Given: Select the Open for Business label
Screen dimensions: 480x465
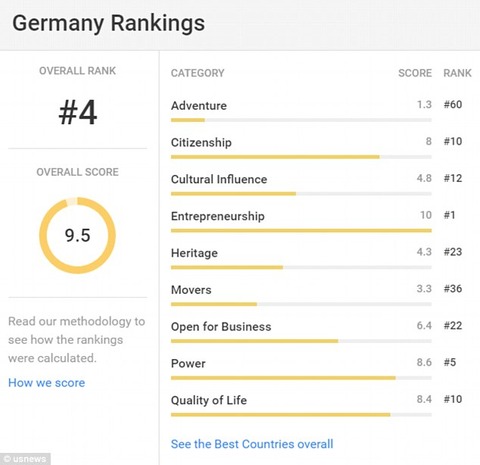Looking at the screenshot, I should [221, 327].
